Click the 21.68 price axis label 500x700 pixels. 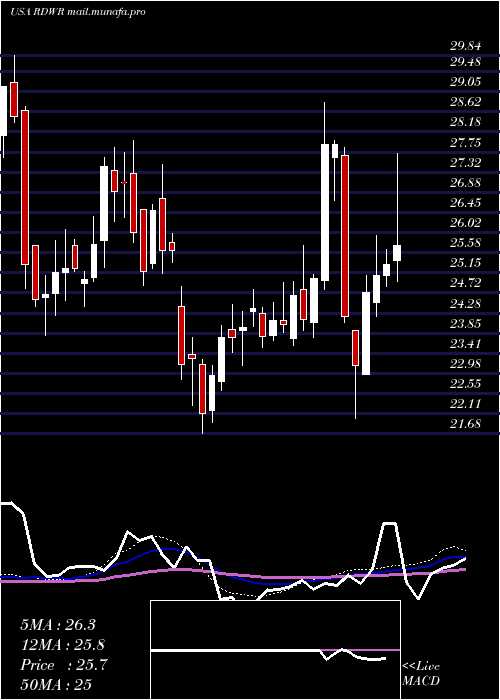pos(465,424)
